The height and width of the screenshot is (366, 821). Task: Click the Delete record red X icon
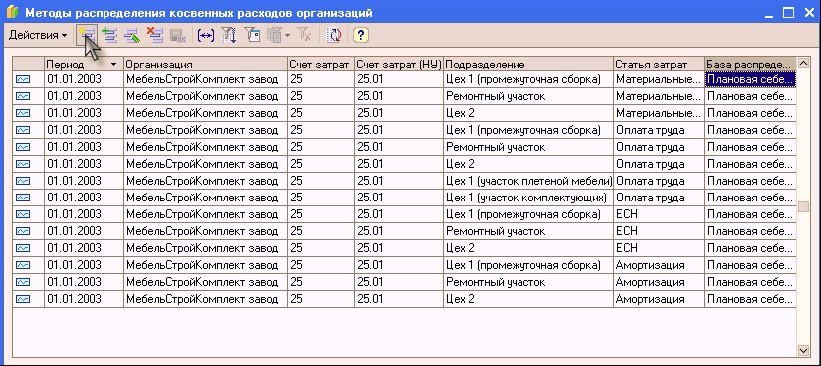point(154,35)
